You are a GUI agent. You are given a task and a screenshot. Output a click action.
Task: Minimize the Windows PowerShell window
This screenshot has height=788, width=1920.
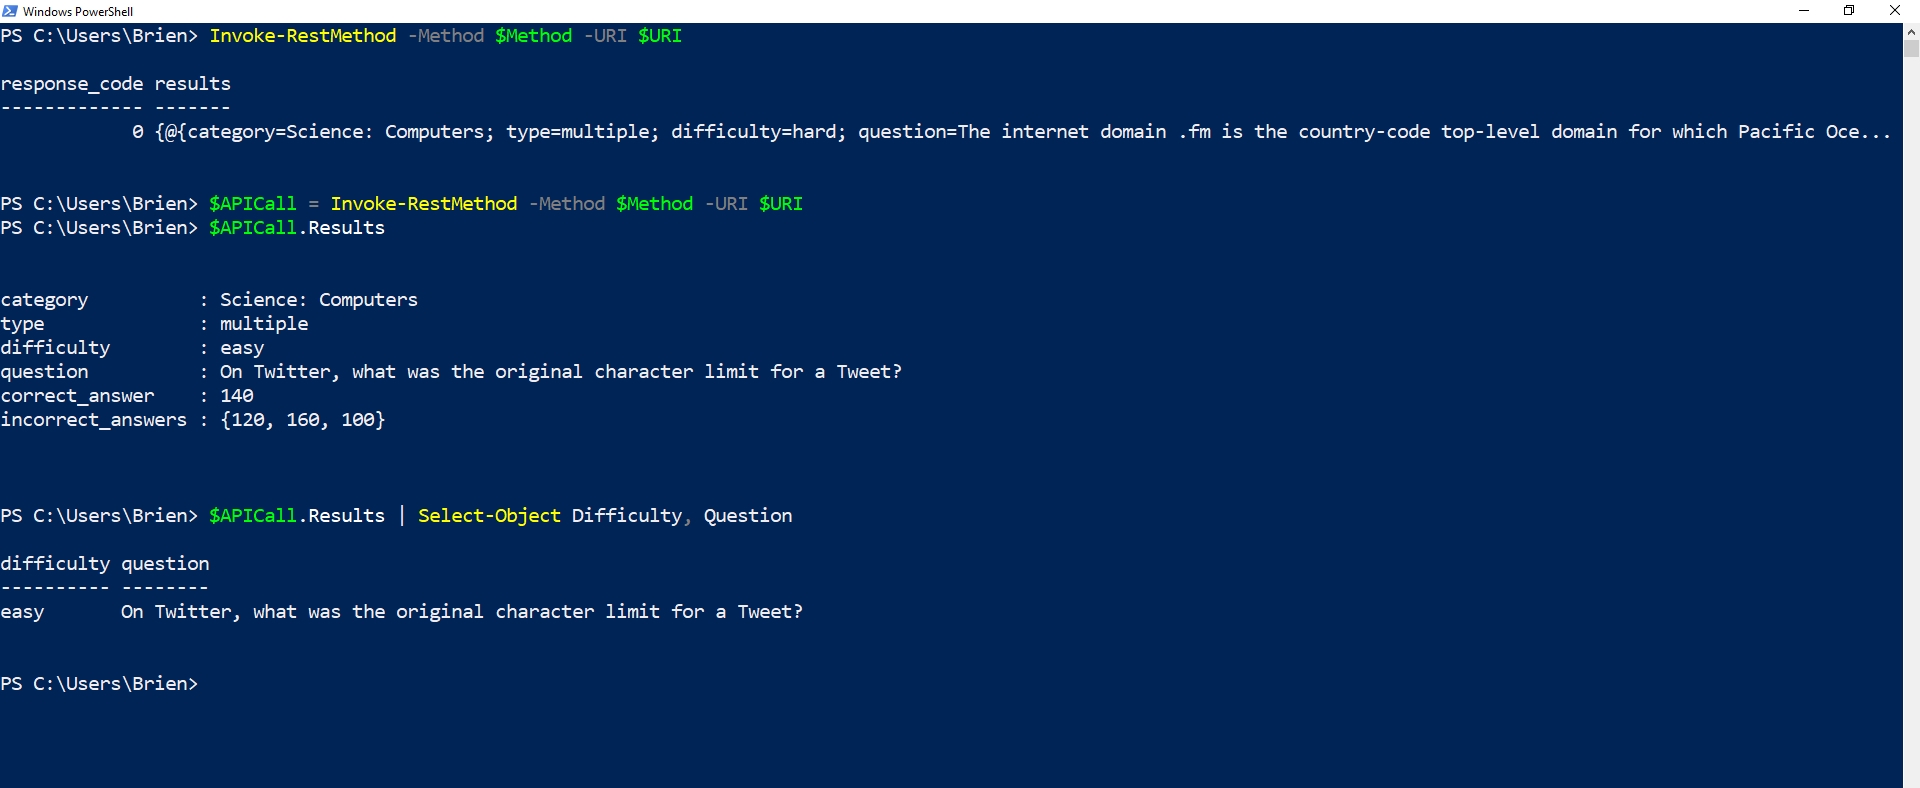click(x=1804, y=11)
